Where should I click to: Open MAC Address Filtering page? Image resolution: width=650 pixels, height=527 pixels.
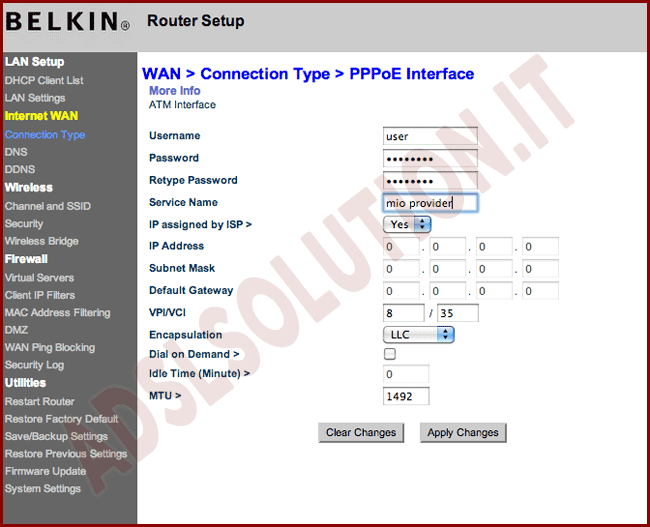point(58,313)
